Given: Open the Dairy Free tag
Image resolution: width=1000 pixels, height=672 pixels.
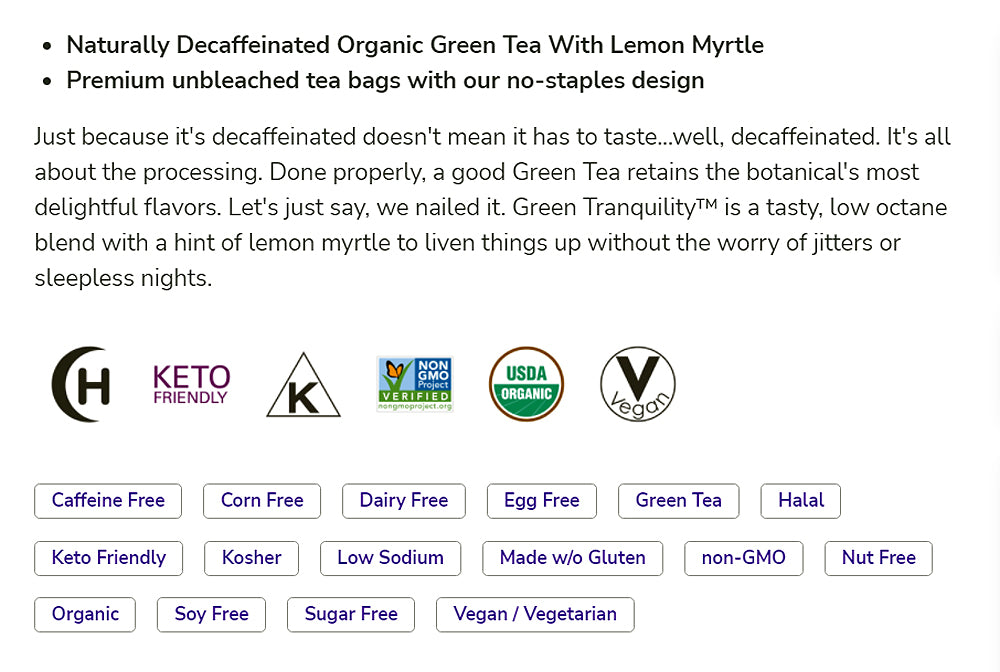Looking at the screenshot, I should point(404,501).
